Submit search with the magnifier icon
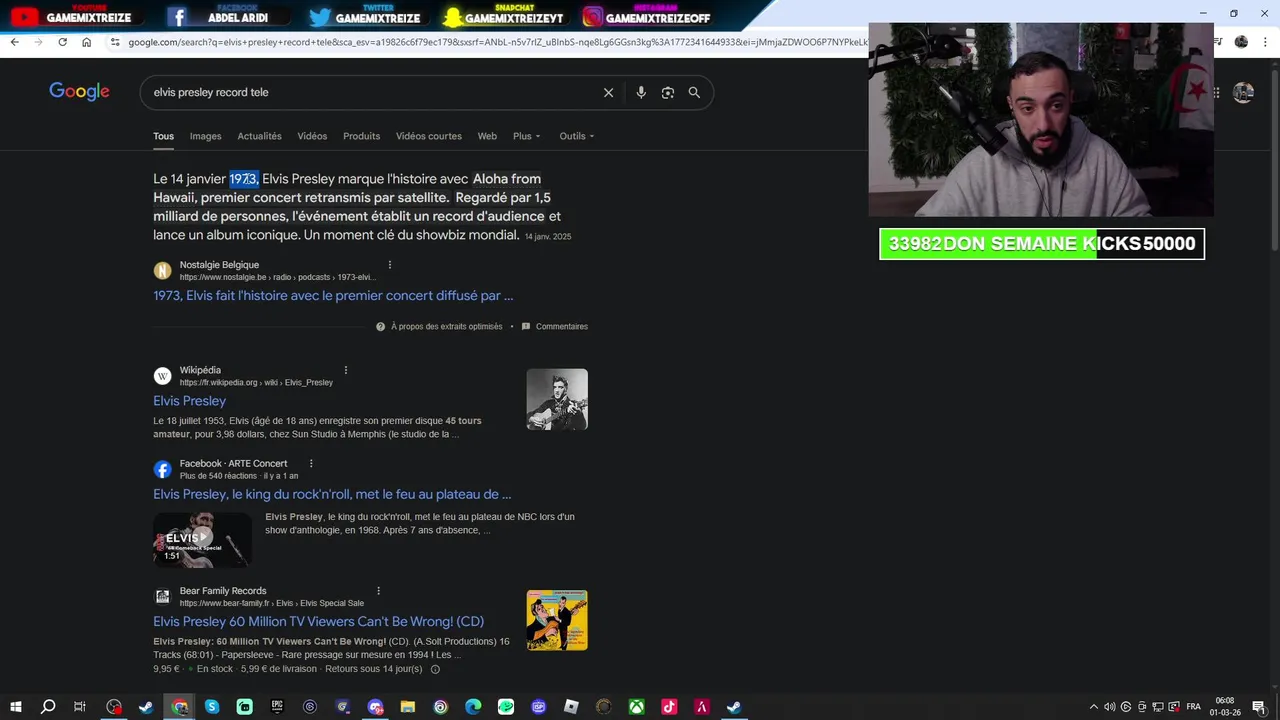The height and width of the screenshot is (720, 1280). click(694, 92)
